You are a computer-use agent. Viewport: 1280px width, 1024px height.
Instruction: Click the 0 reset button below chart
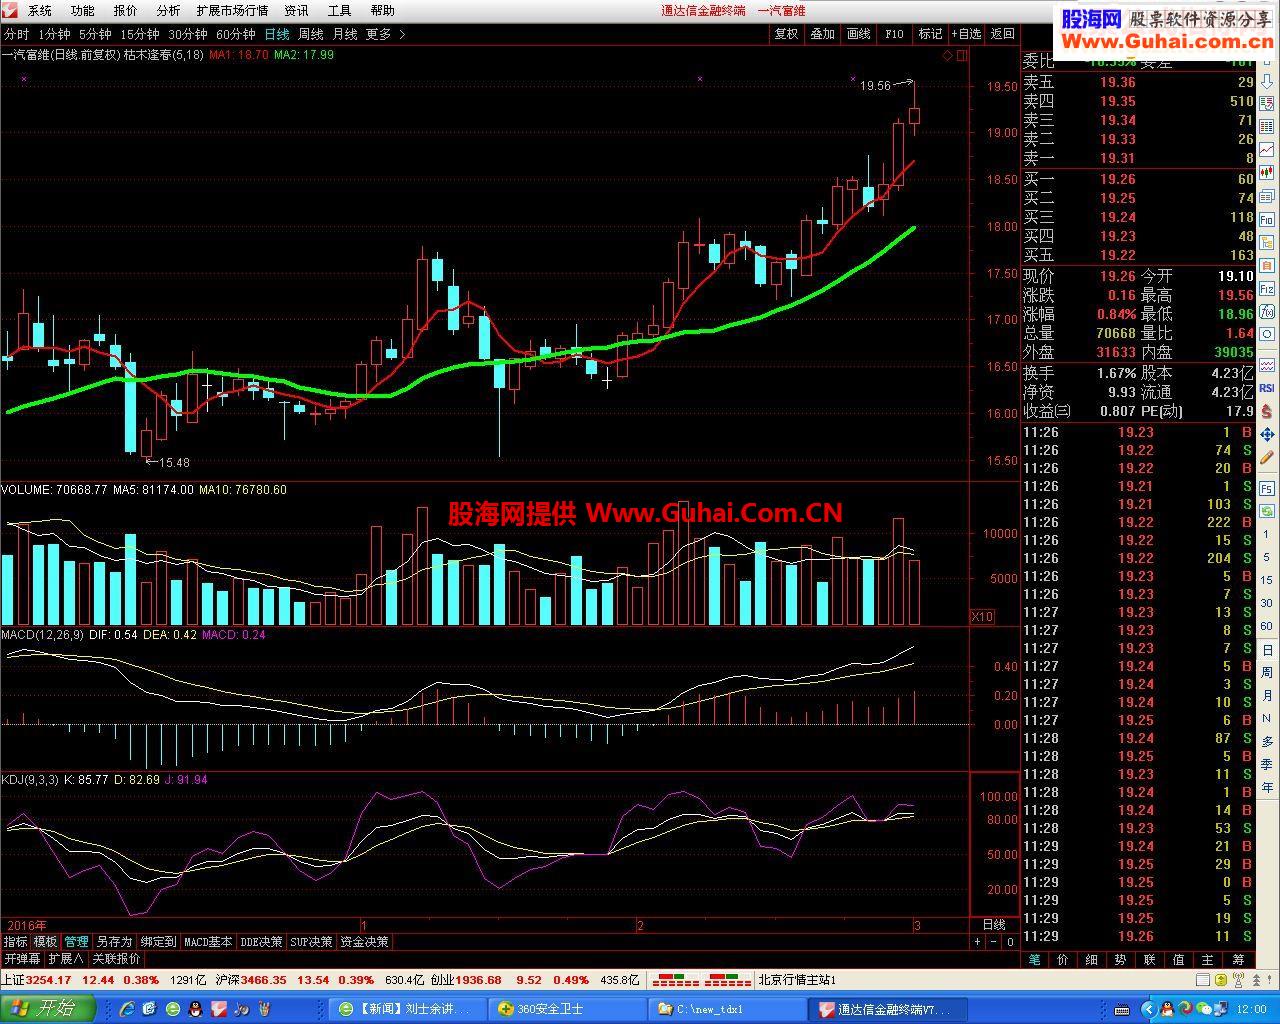(x=1010, y=942)
